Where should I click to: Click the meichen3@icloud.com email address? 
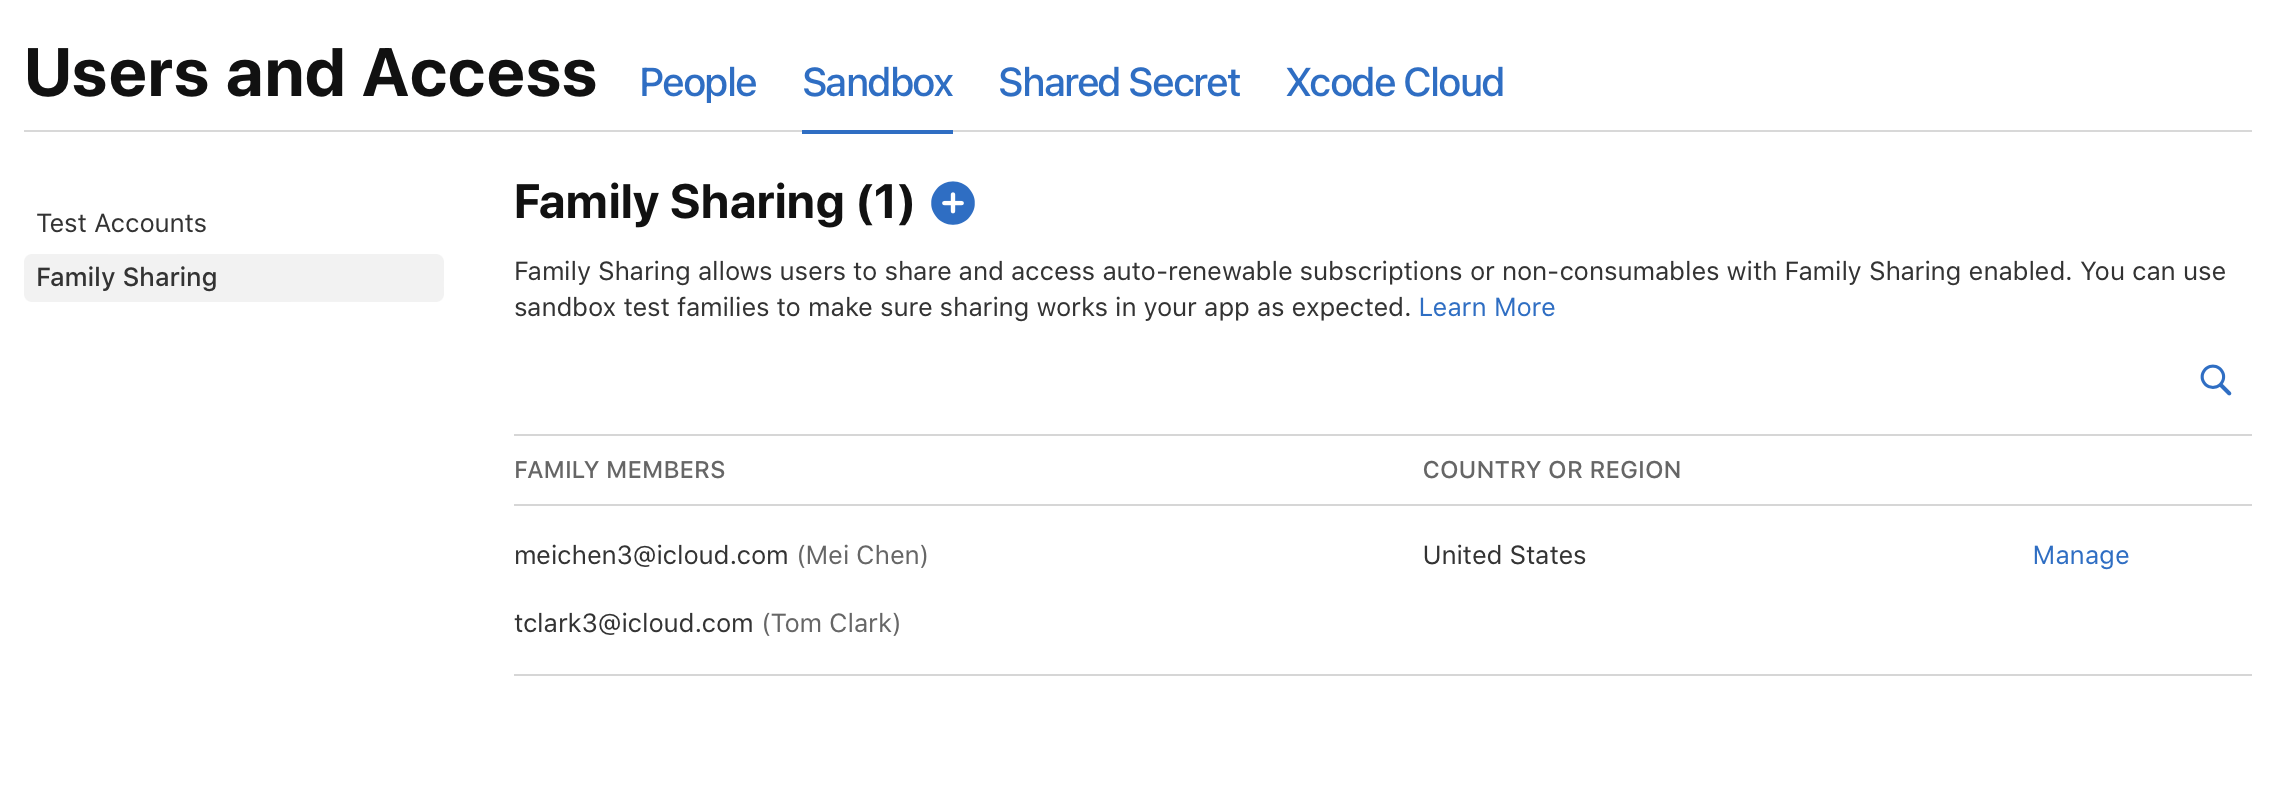651,555
